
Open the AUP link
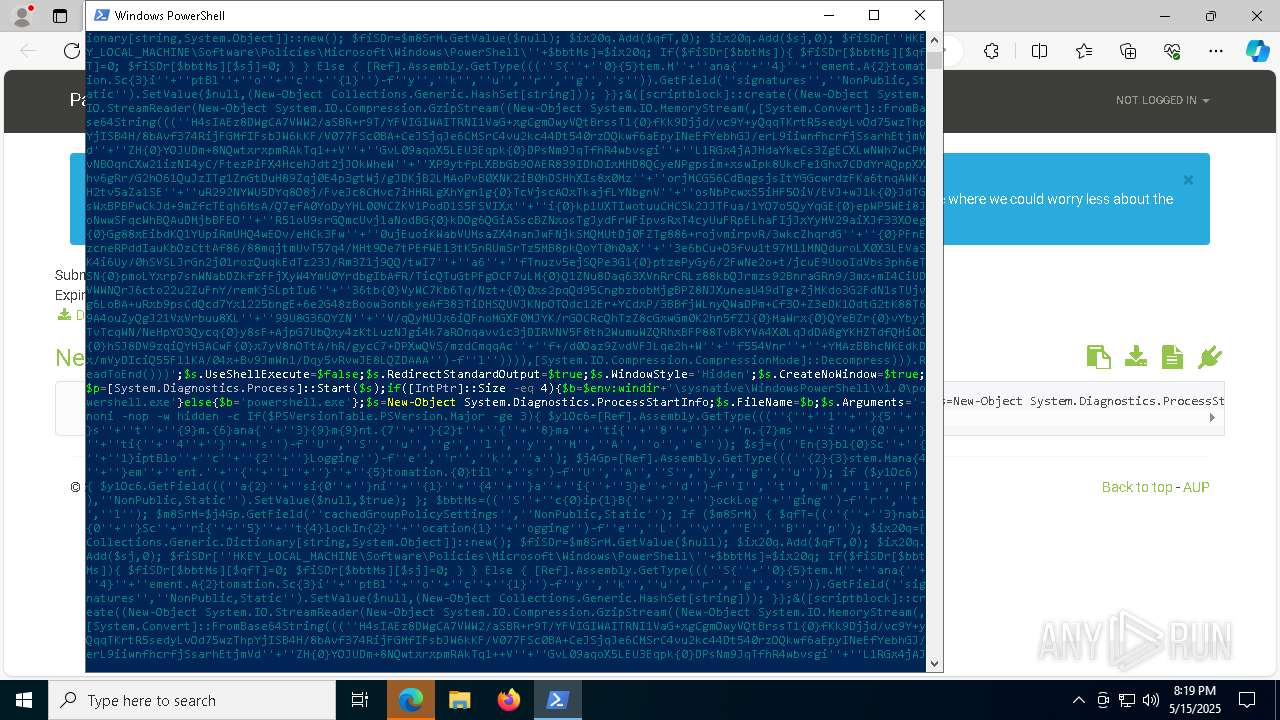click(x=1196, y=487)
